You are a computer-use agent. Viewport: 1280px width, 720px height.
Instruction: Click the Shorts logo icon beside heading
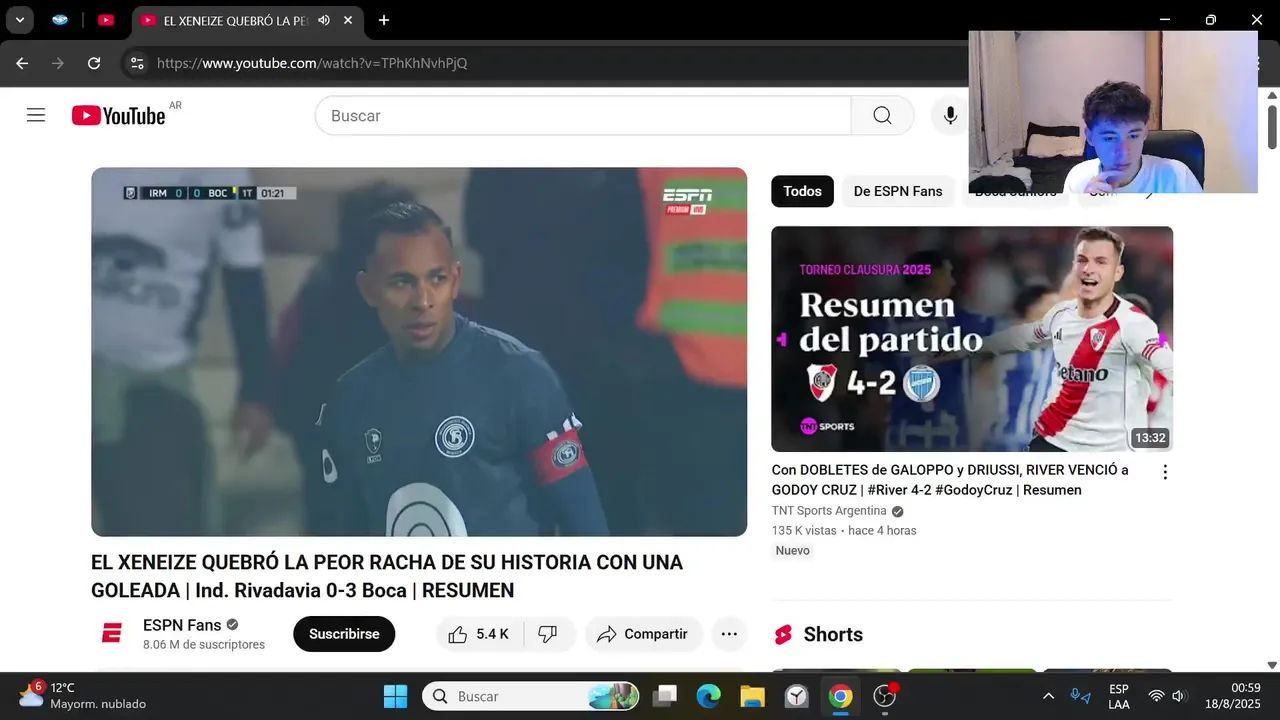click(783, 635)
